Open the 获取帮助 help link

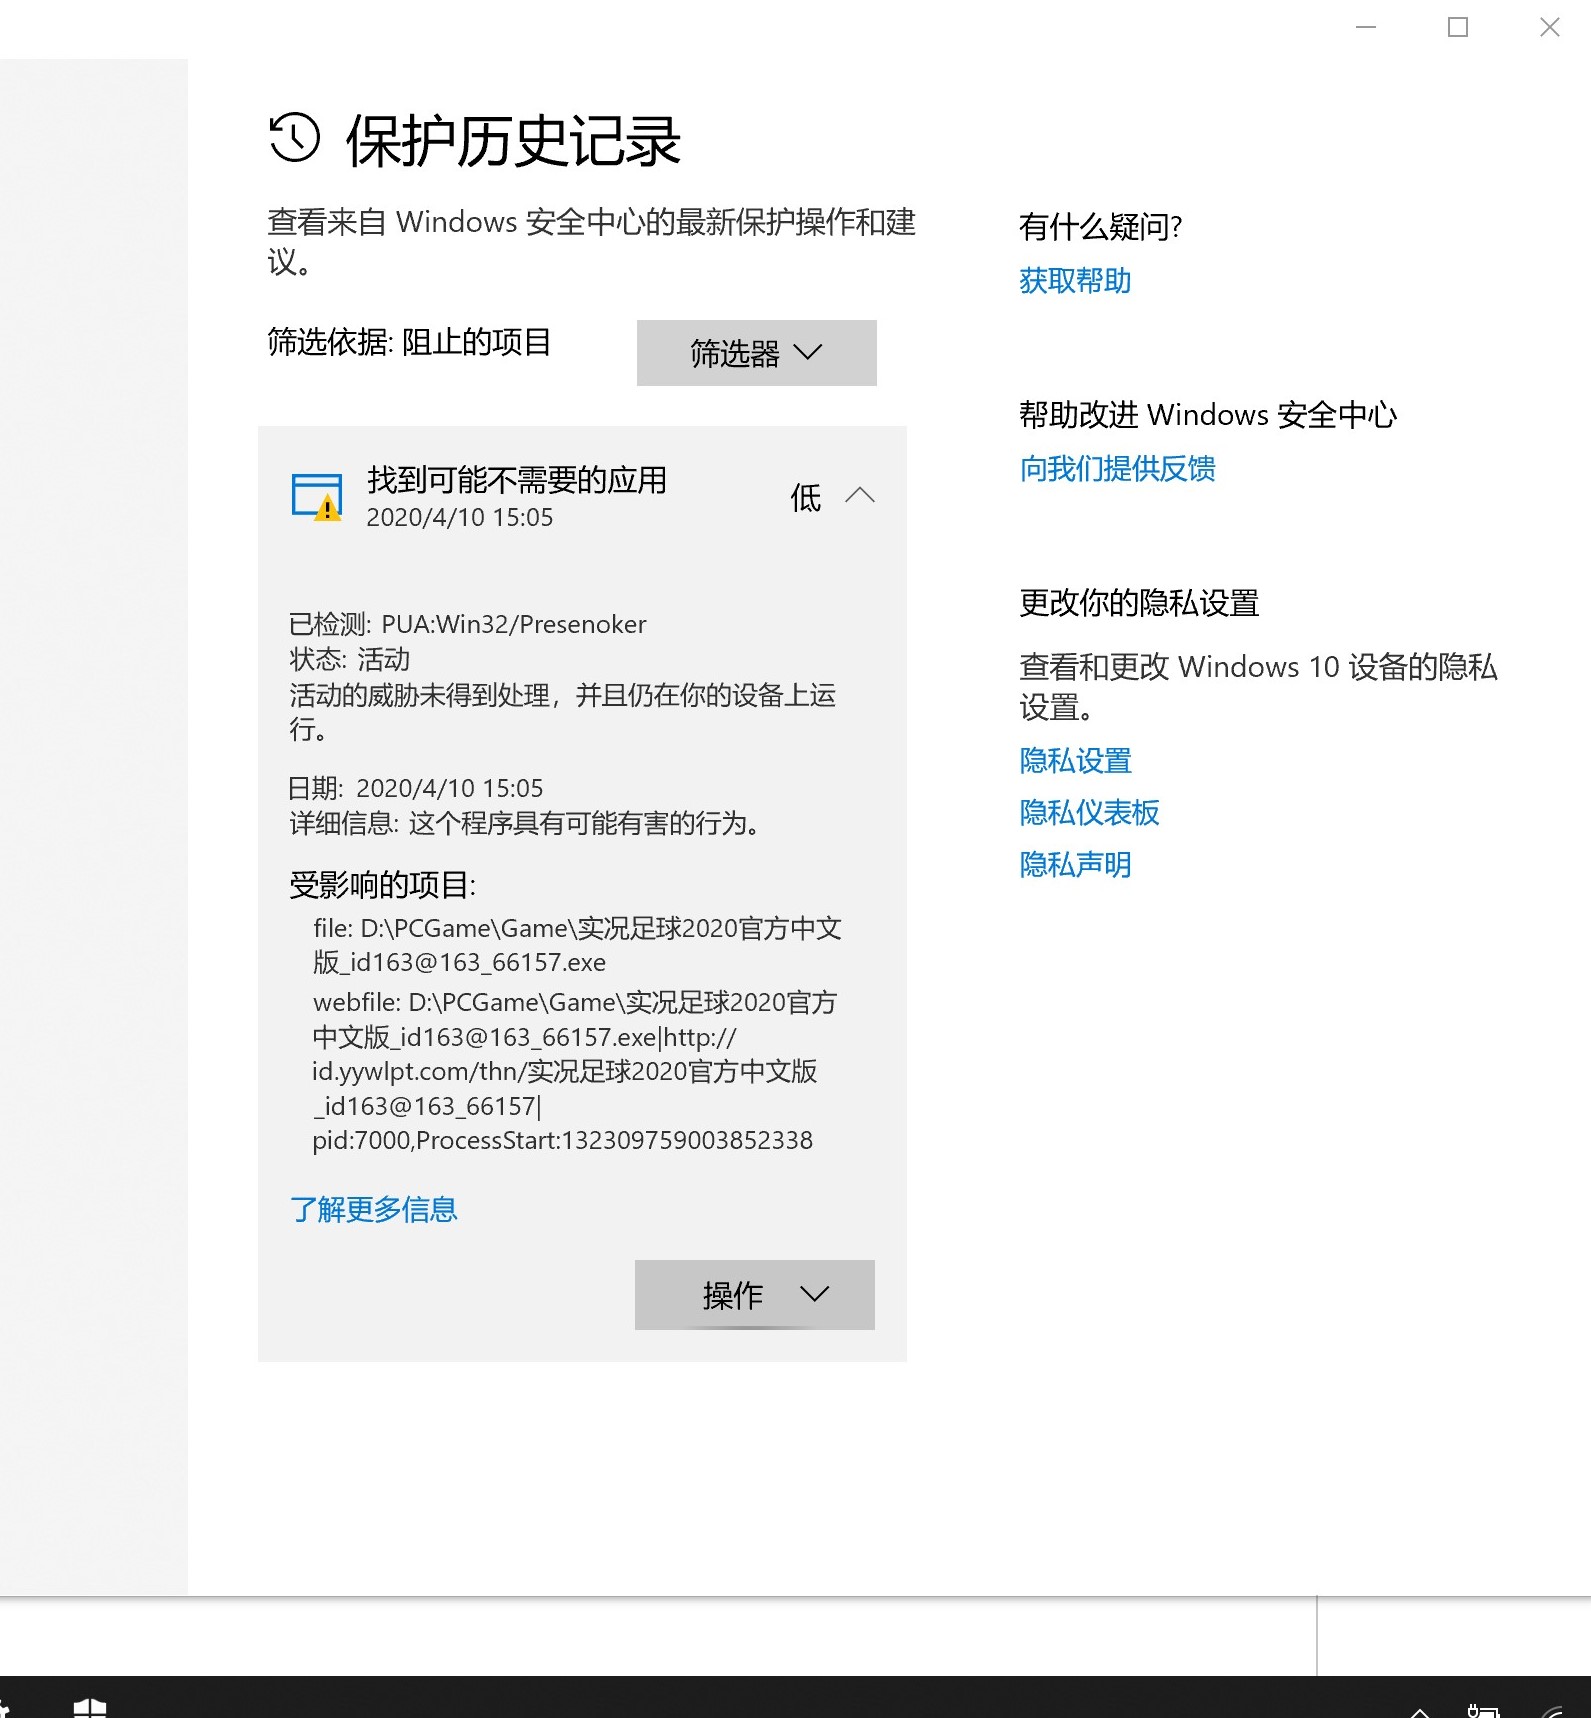1075,281
